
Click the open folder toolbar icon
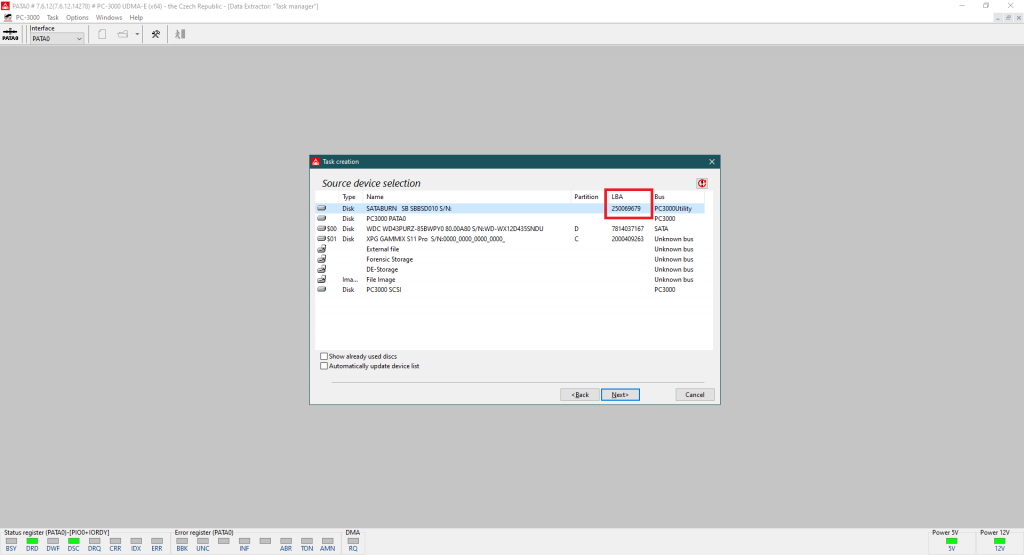pos(122,34)
